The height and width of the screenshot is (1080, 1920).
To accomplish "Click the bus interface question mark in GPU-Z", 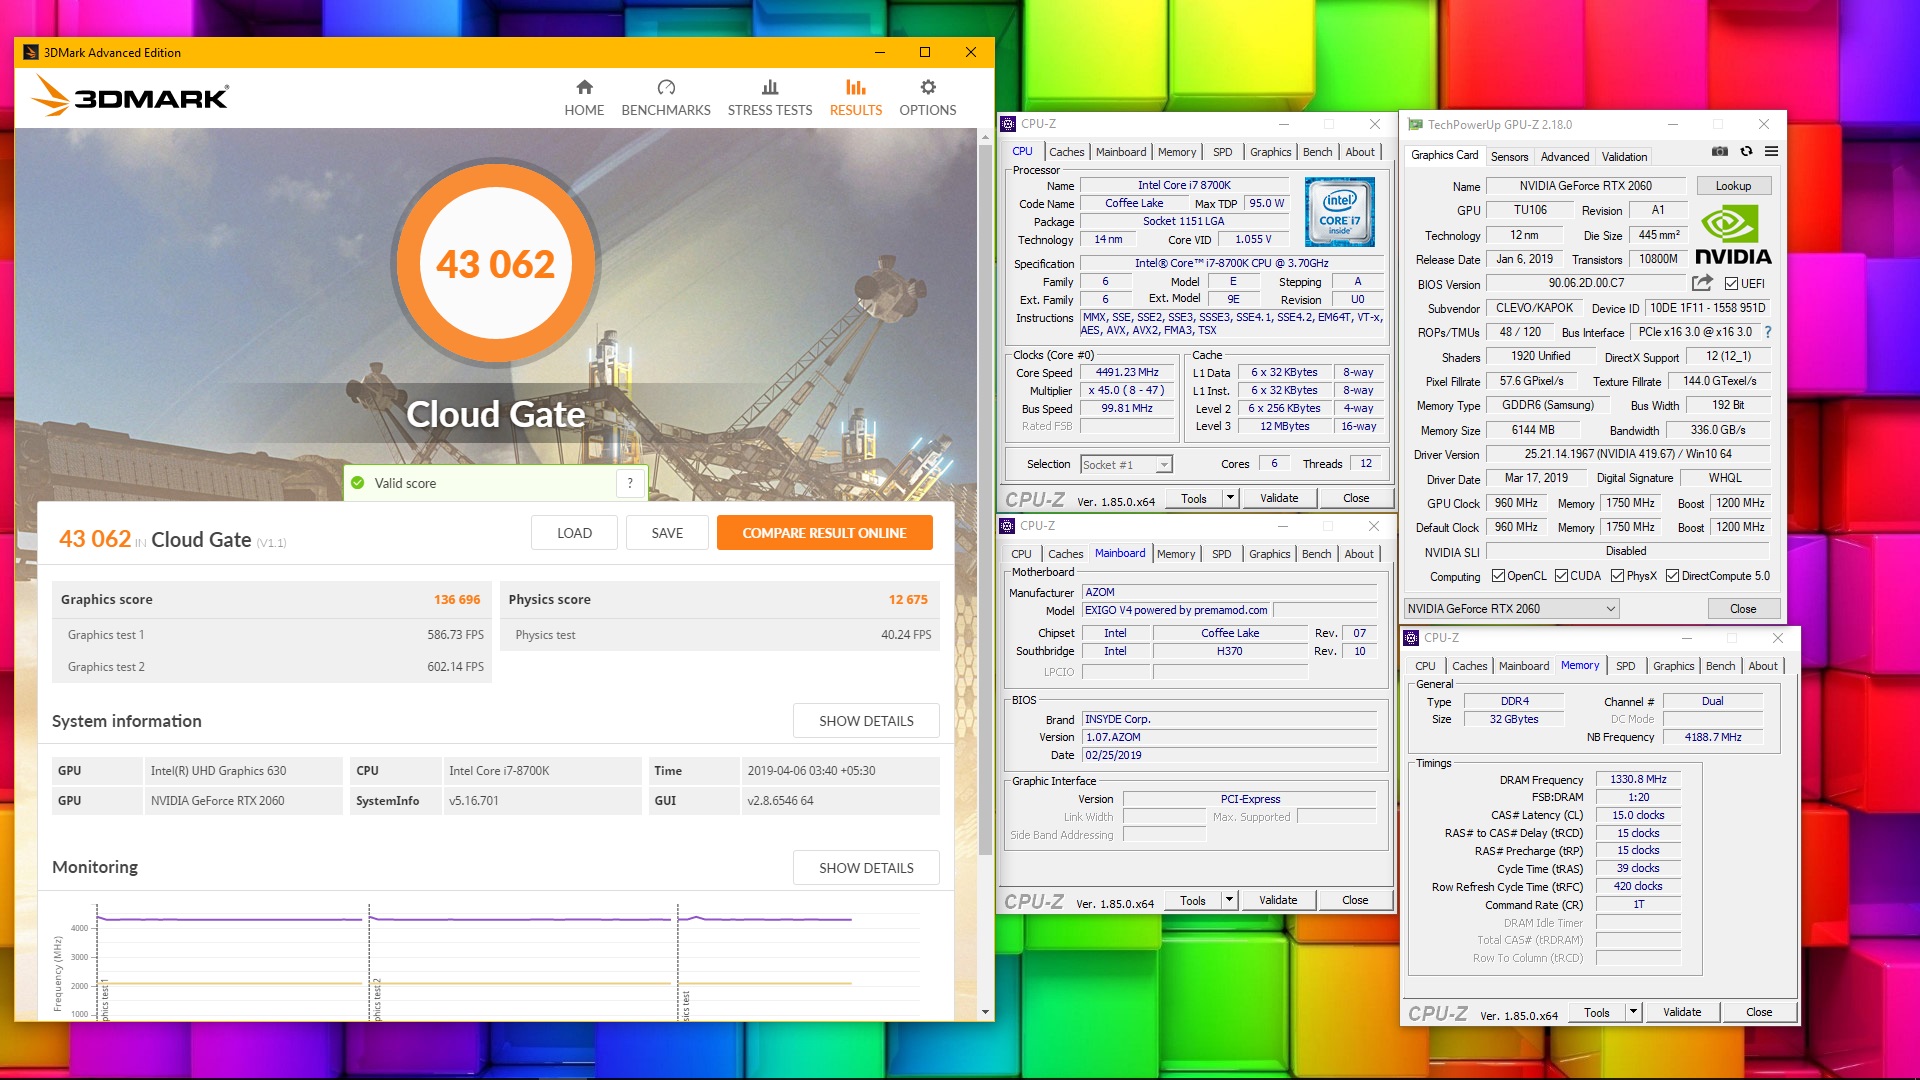I will pyautogui.click(x=1767, y=332).
